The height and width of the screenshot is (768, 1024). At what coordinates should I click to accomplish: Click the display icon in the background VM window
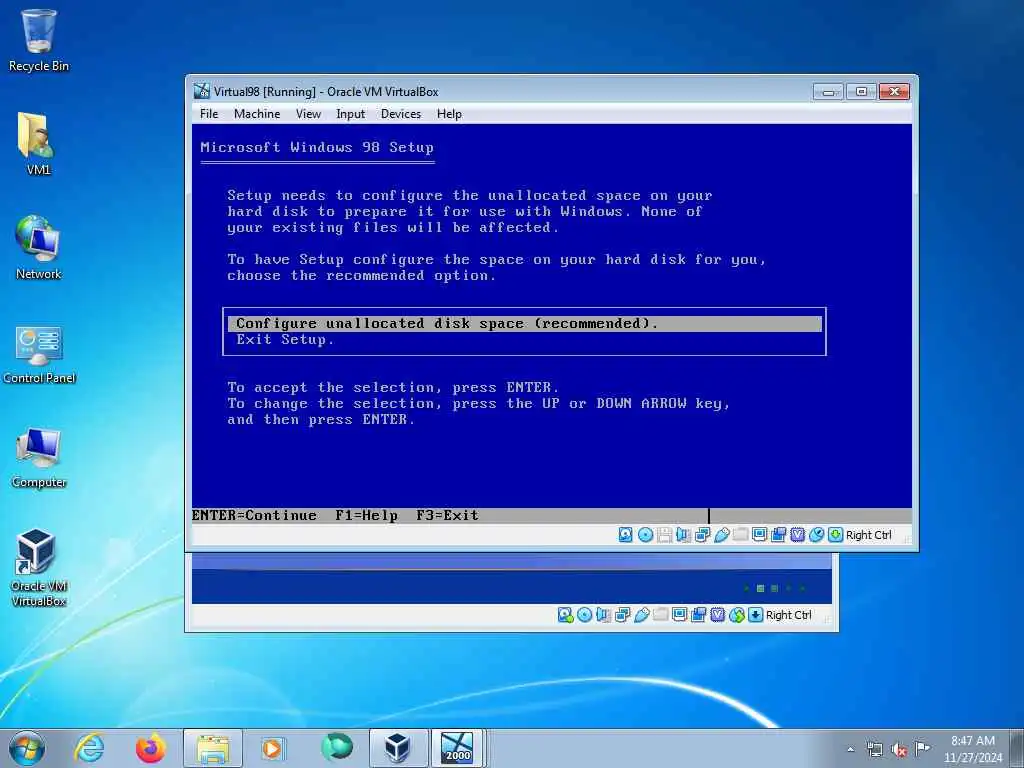(679, 615)
